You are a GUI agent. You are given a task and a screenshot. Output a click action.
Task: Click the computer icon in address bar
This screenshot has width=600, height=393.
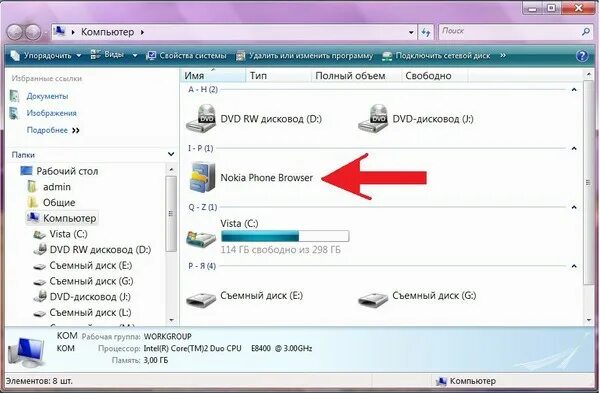[59, 31]
